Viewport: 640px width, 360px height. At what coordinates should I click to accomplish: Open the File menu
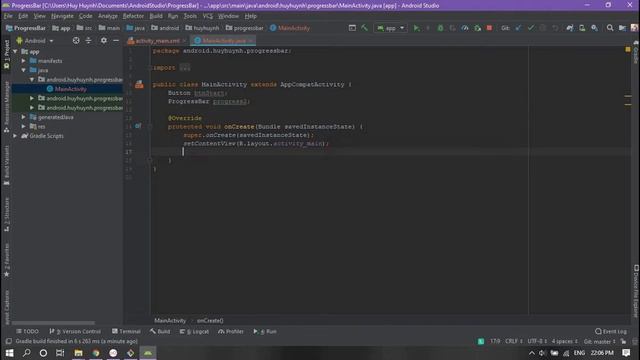[8, 16]
